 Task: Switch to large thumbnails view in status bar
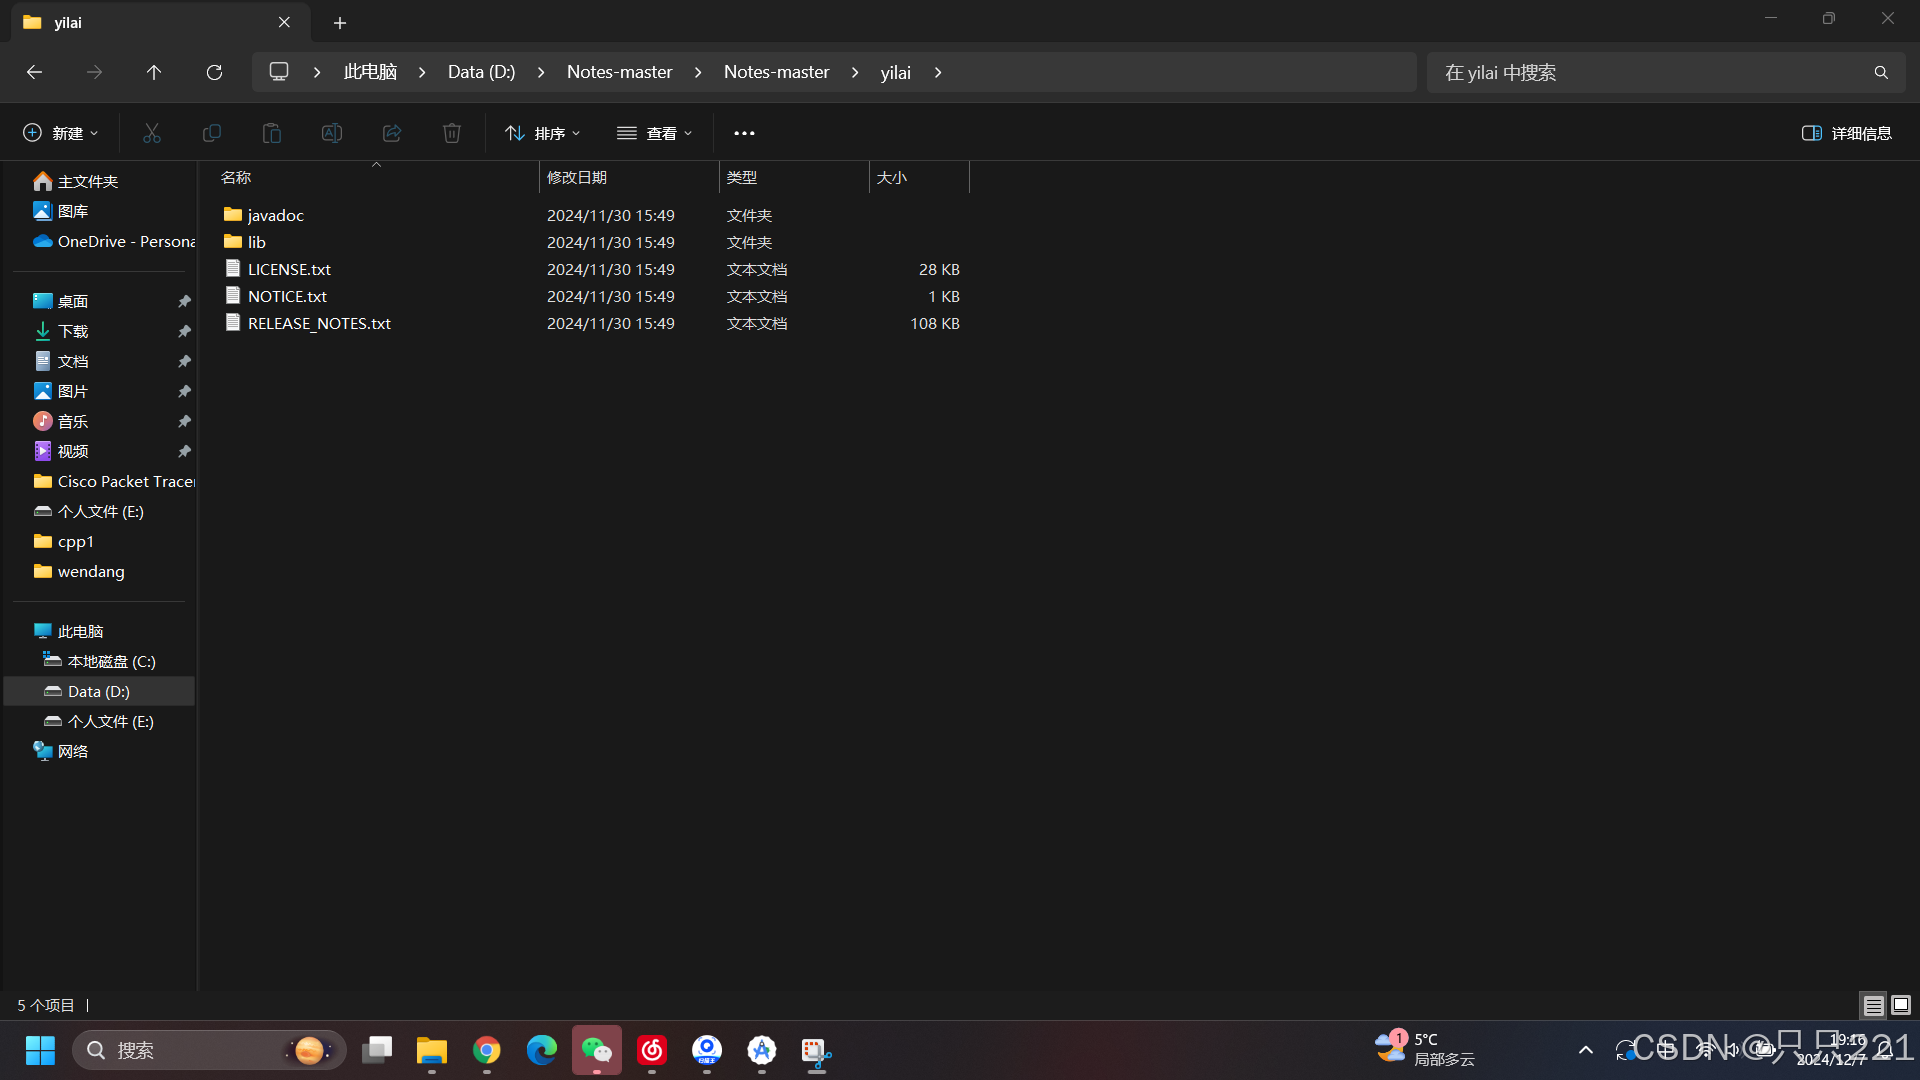1901,1005
